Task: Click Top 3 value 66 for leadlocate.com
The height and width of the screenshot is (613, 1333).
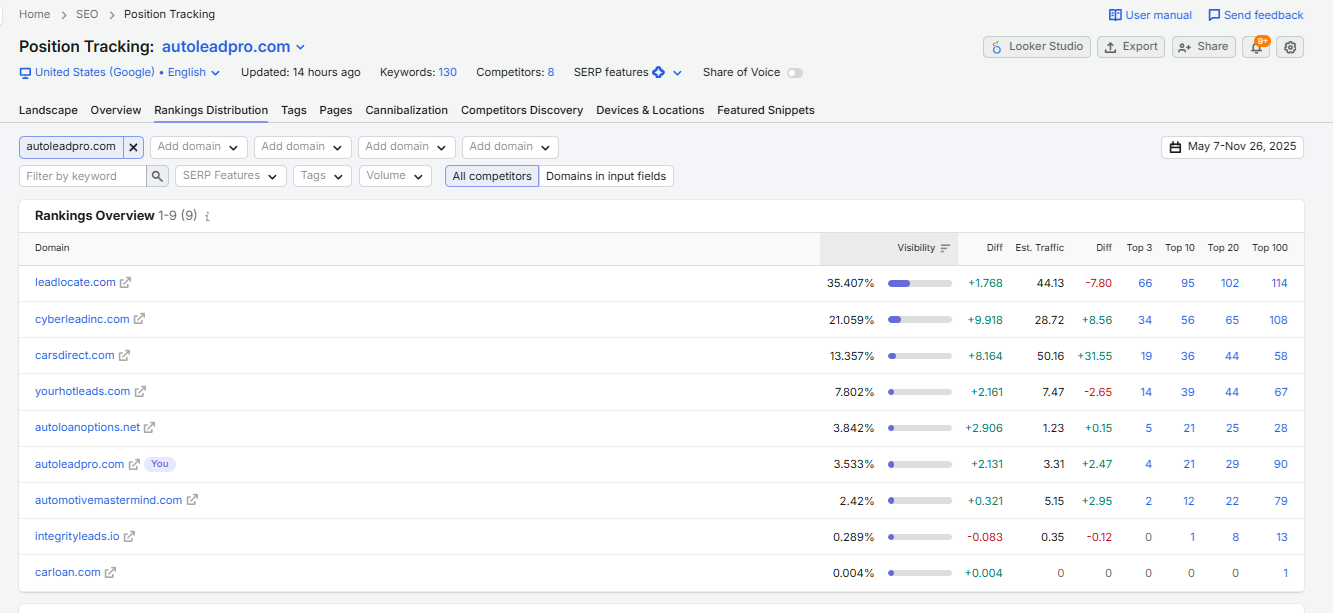Action: pyautogui.click(x=1145, y=283)
